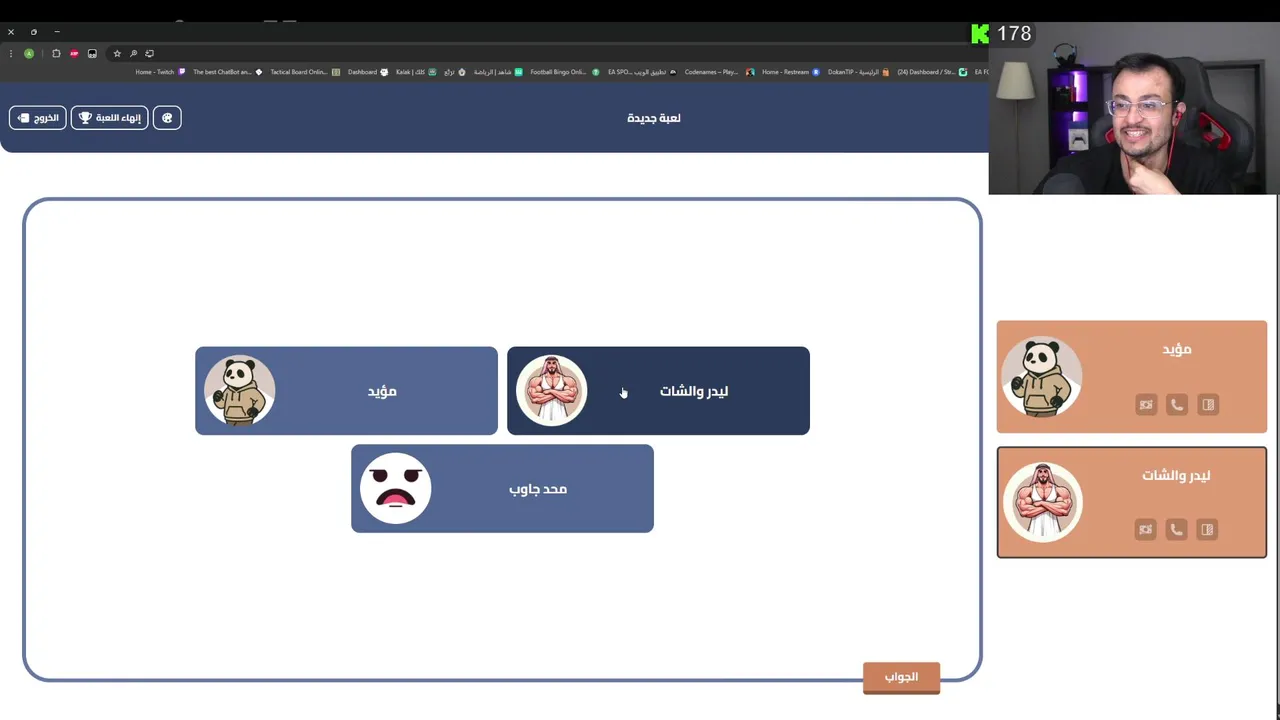Open the Tactical Board Online bookmark

305,72
